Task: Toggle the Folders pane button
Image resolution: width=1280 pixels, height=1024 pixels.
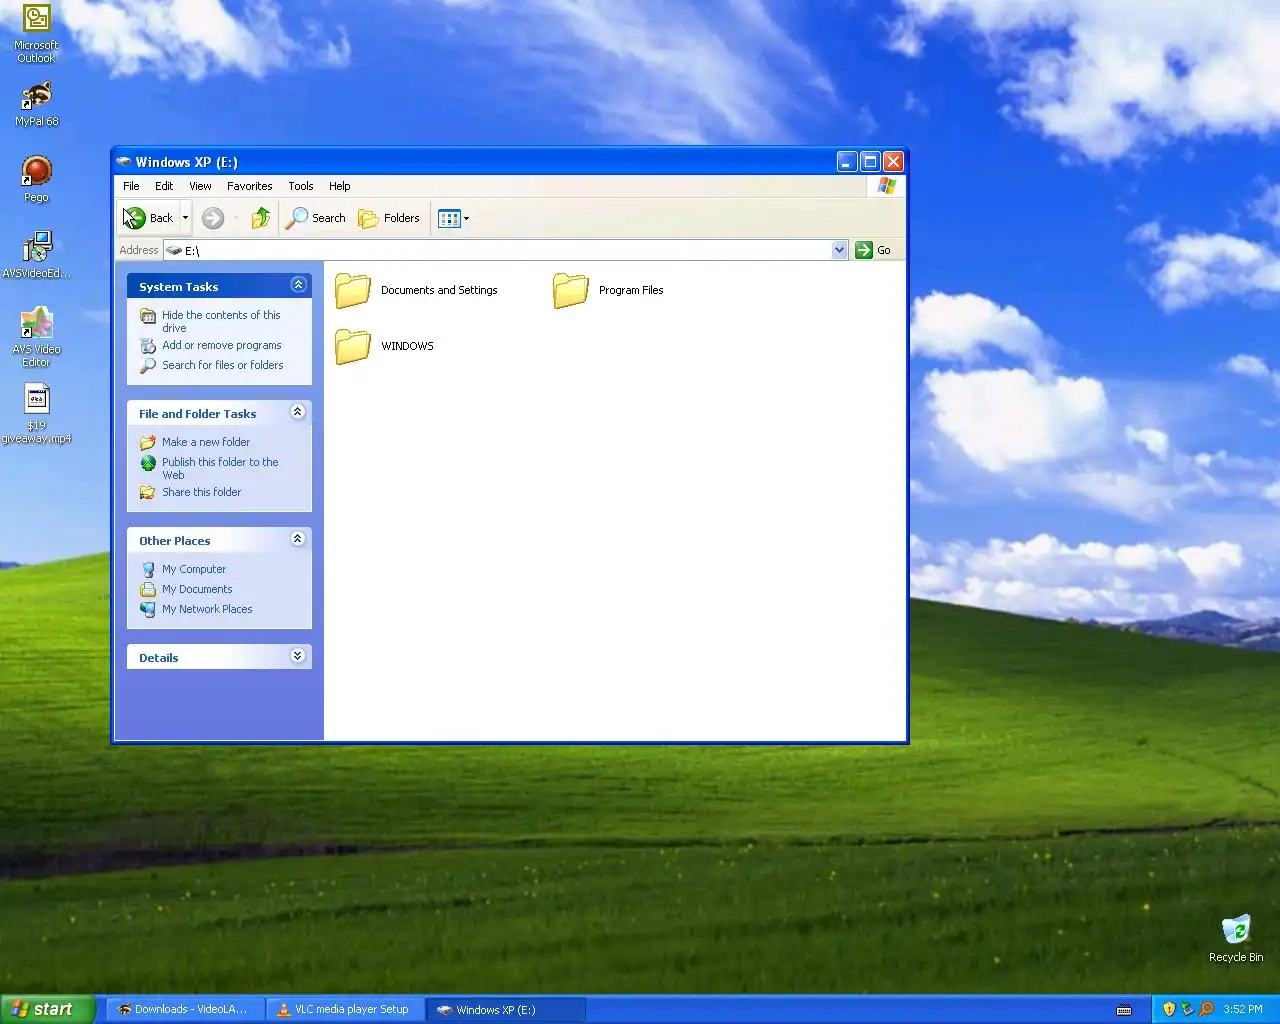Action: [x=389, y=218]
